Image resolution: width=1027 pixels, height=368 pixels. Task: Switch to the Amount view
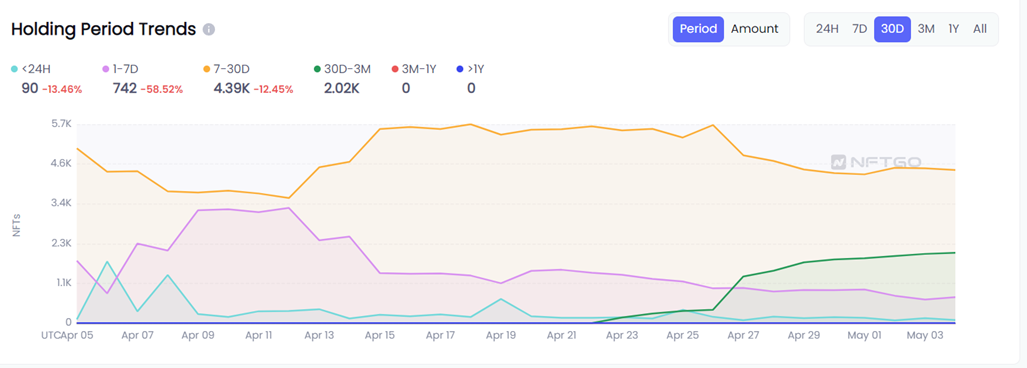click(755, 29)
